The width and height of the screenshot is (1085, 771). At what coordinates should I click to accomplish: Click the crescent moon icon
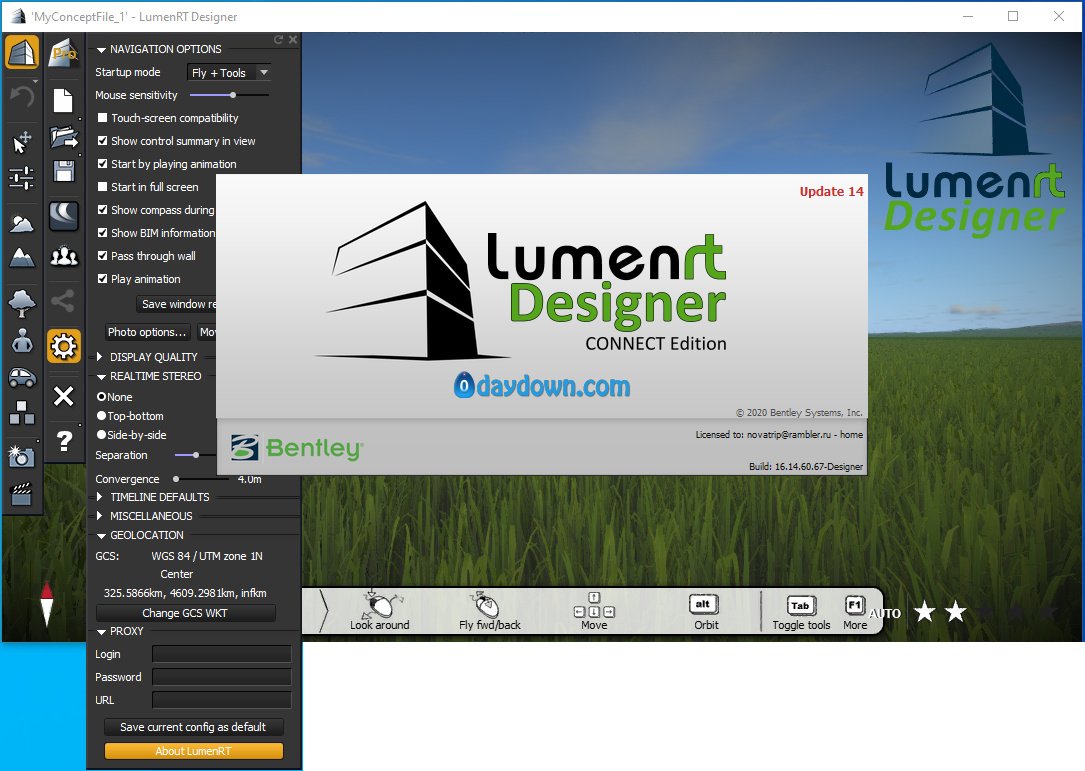(64, 216)
